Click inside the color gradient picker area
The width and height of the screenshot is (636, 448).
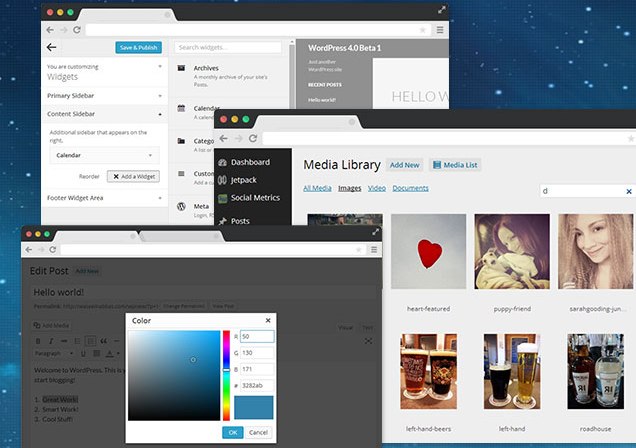pos(174,375)
